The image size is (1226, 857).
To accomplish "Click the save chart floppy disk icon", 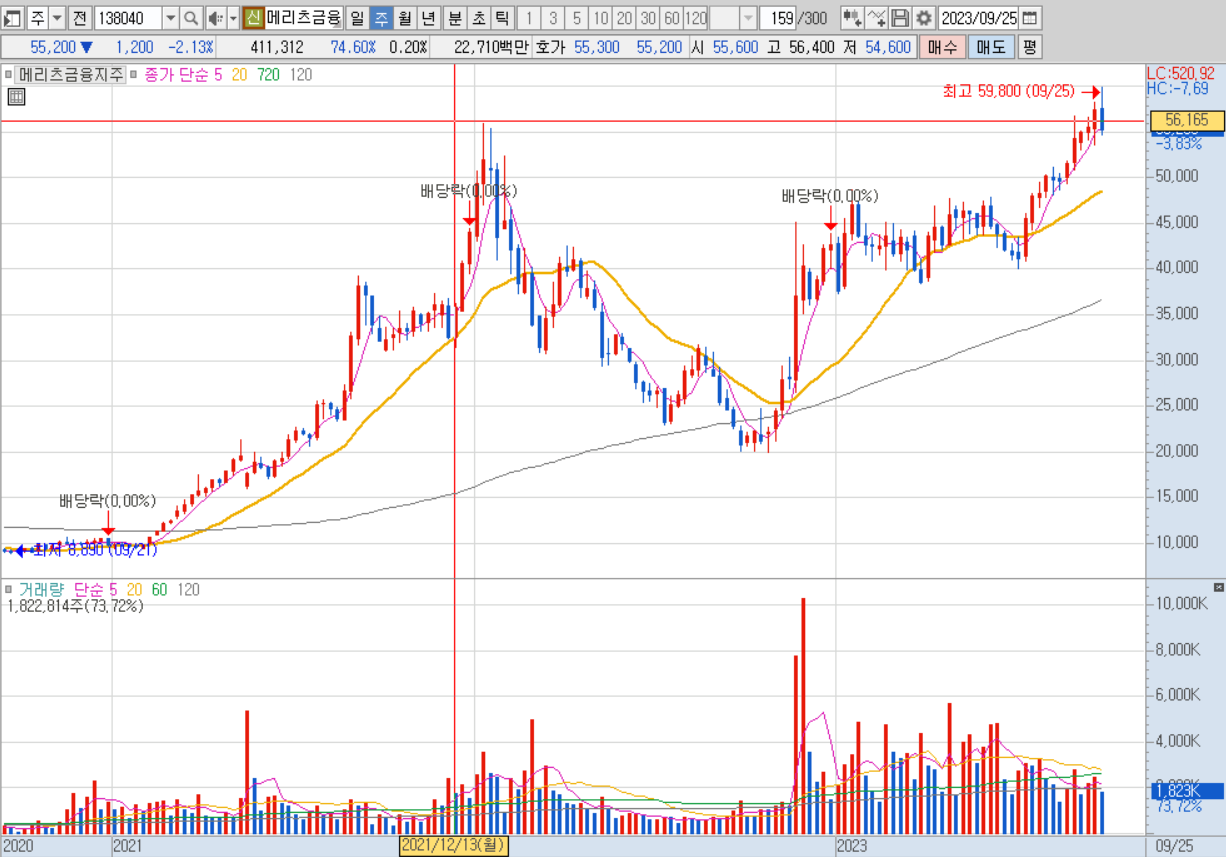I will pyautogui.click(x=900, y=18).
